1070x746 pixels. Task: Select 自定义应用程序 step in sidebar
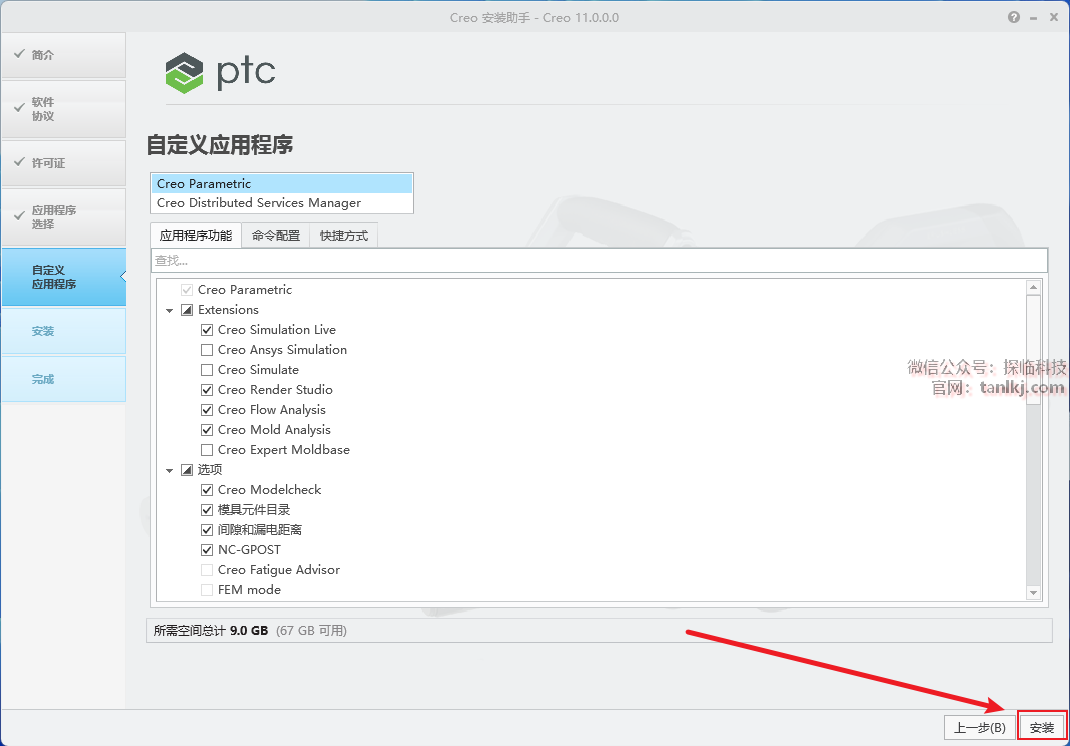tap(63, 277)
